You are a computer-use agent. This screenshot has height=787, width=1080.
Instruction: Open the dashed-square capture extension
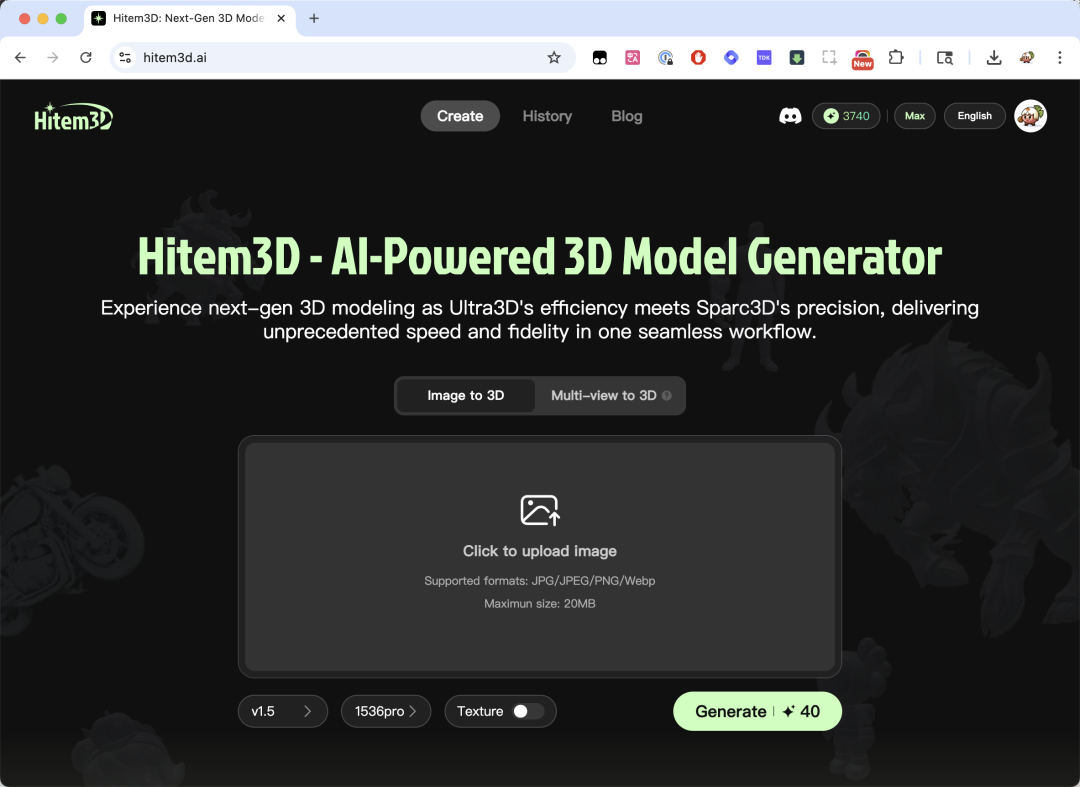[829, 58]
